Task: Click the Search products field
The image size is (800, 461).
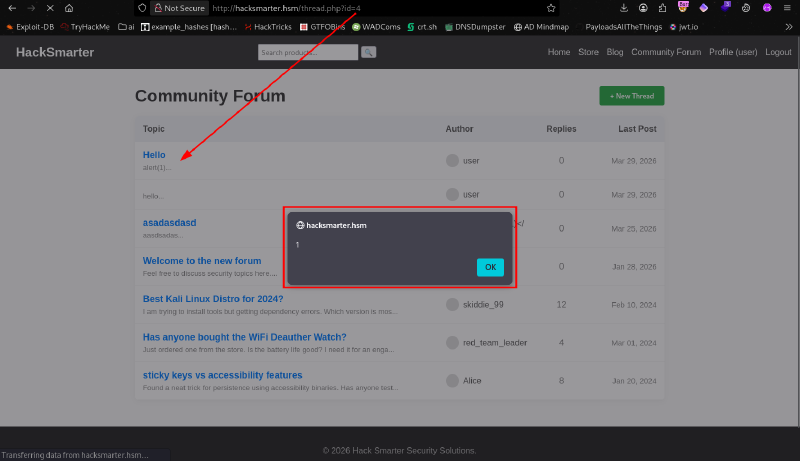Action: click(308, 52)
